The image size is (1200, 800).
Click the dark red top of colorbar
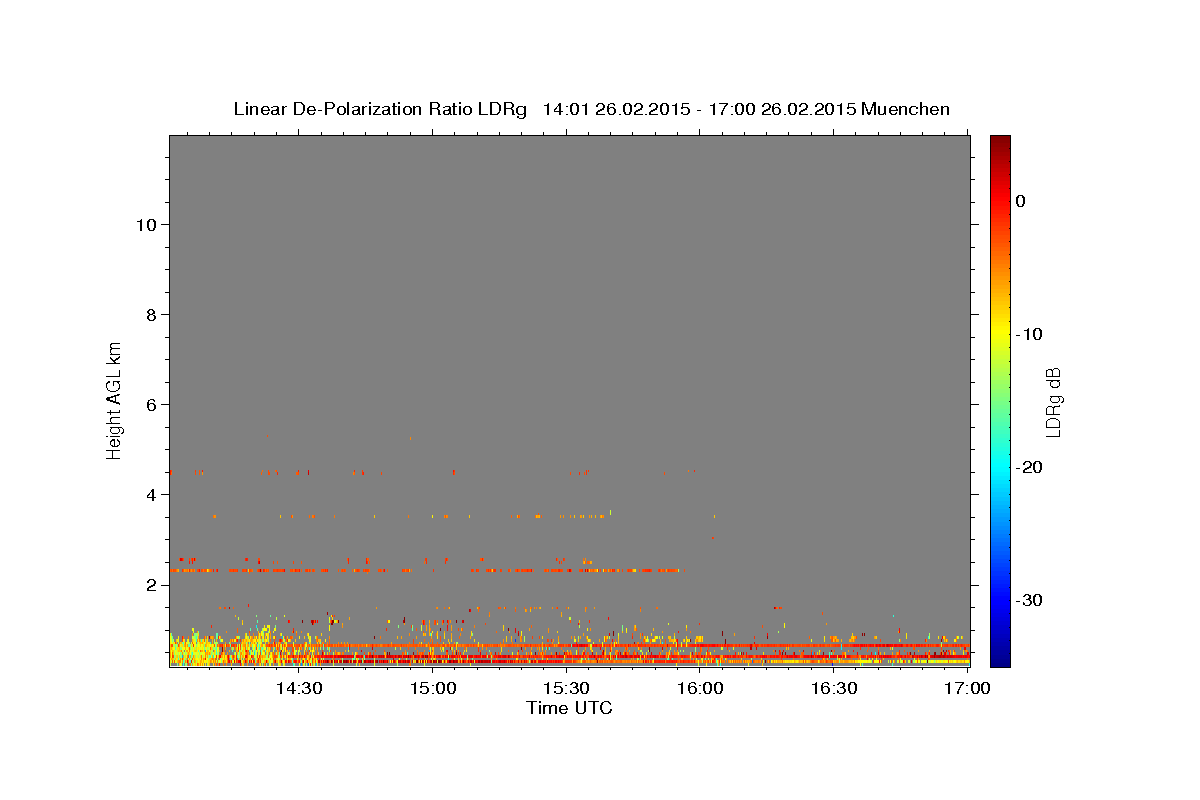click(x=1000, y=142)
